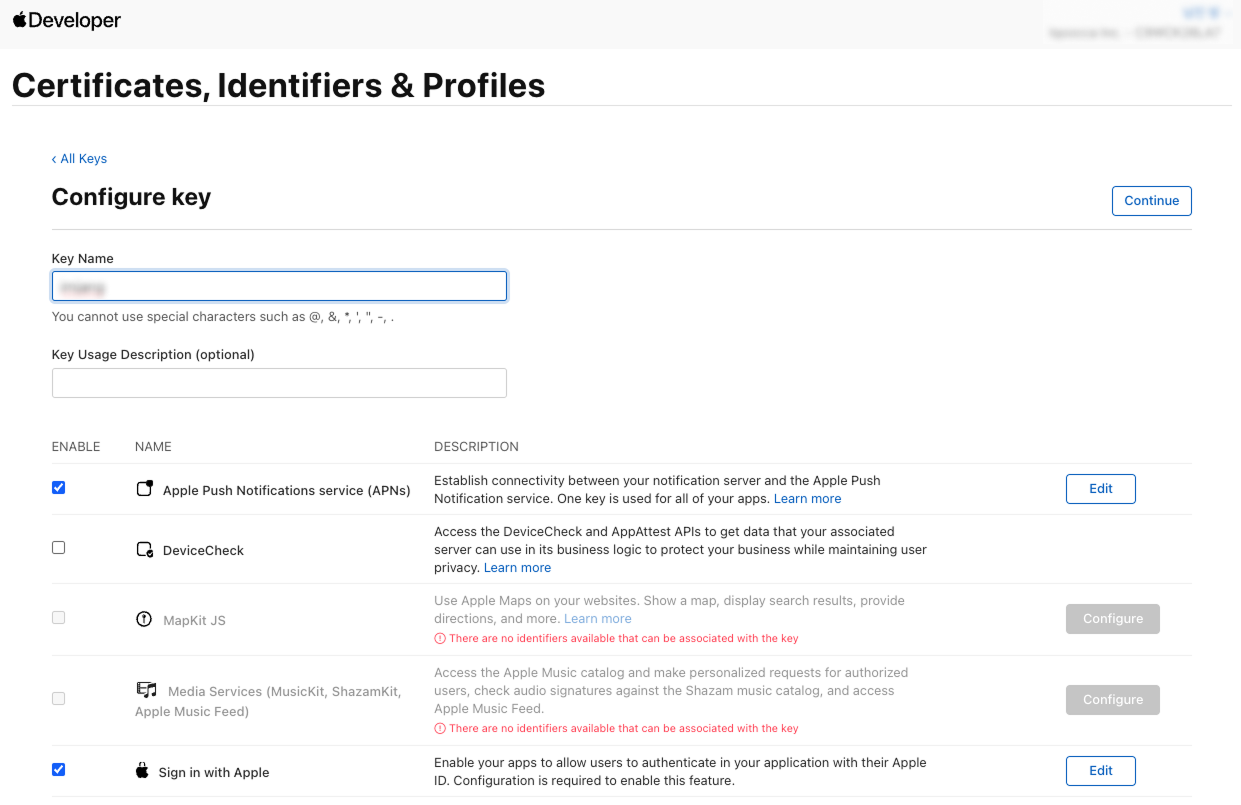The image size is (1241, 805).
Task: Enable the DeviceCheck checkbox
Action: (x=58, y=548)
